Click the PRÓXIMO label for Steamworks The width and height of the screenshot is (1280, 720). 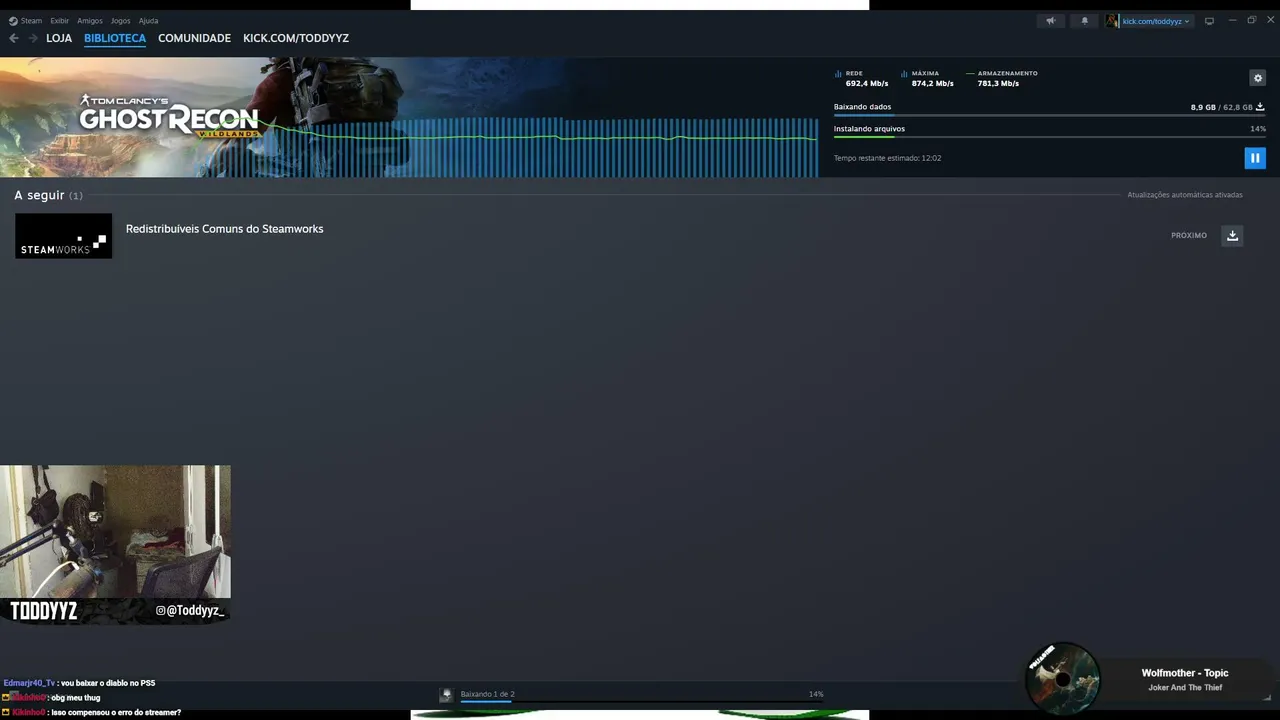click(x=1189, y=236)
